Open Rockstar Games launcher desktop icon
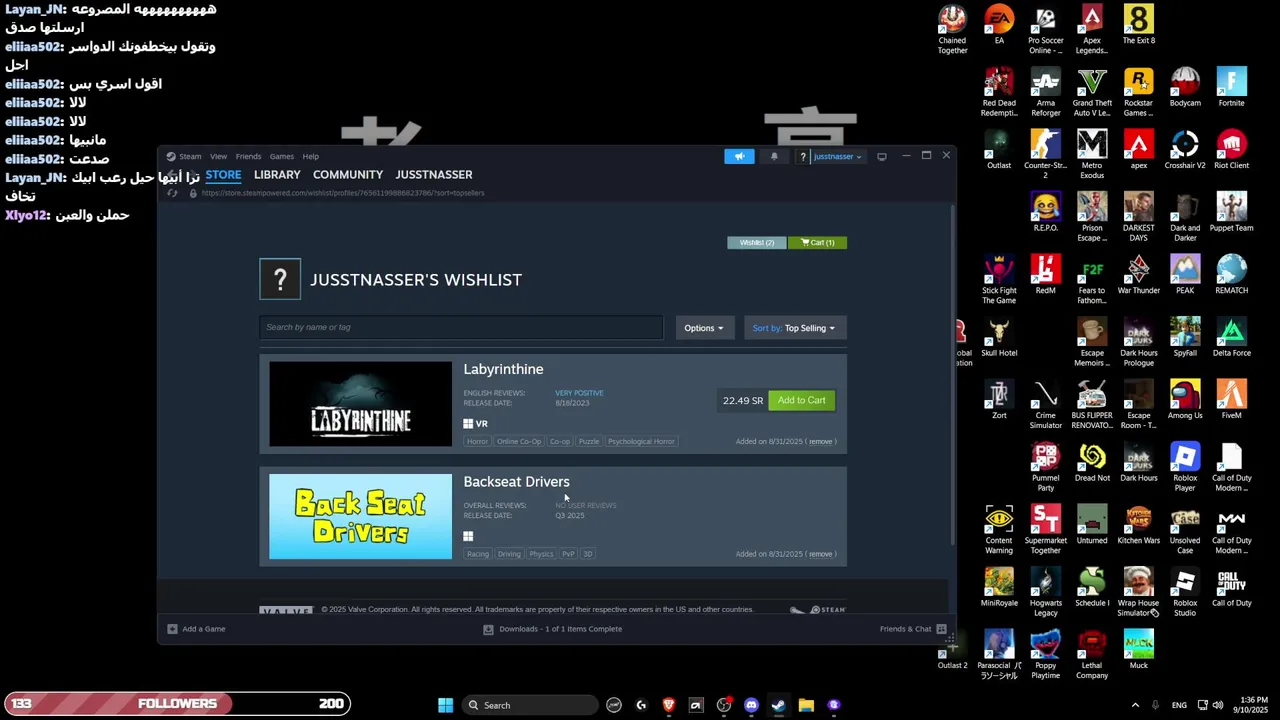 (1138, 93)
